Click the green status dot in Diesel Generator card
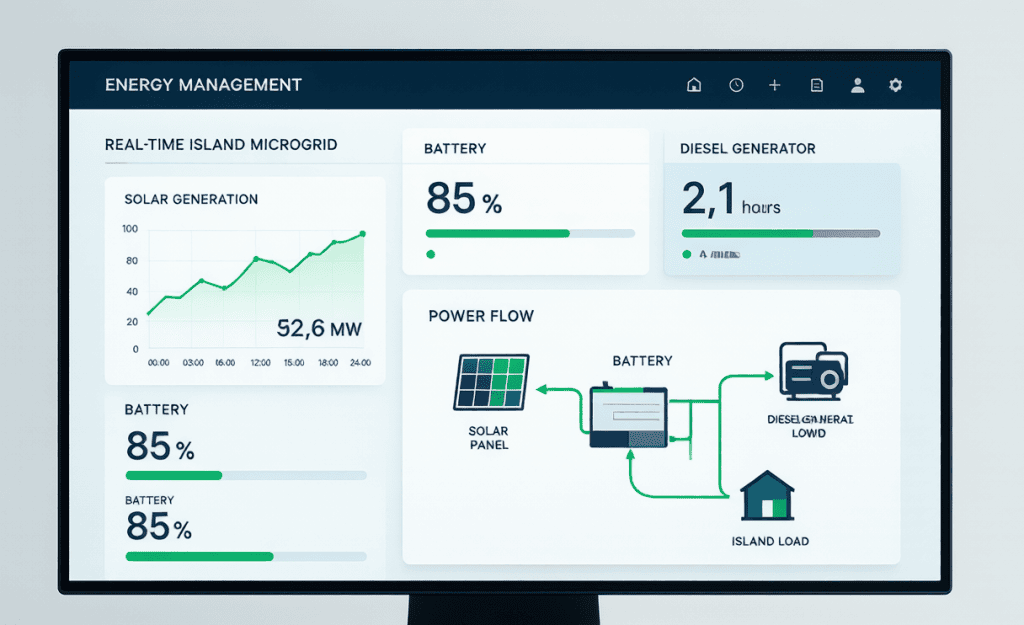 point(686,254)
